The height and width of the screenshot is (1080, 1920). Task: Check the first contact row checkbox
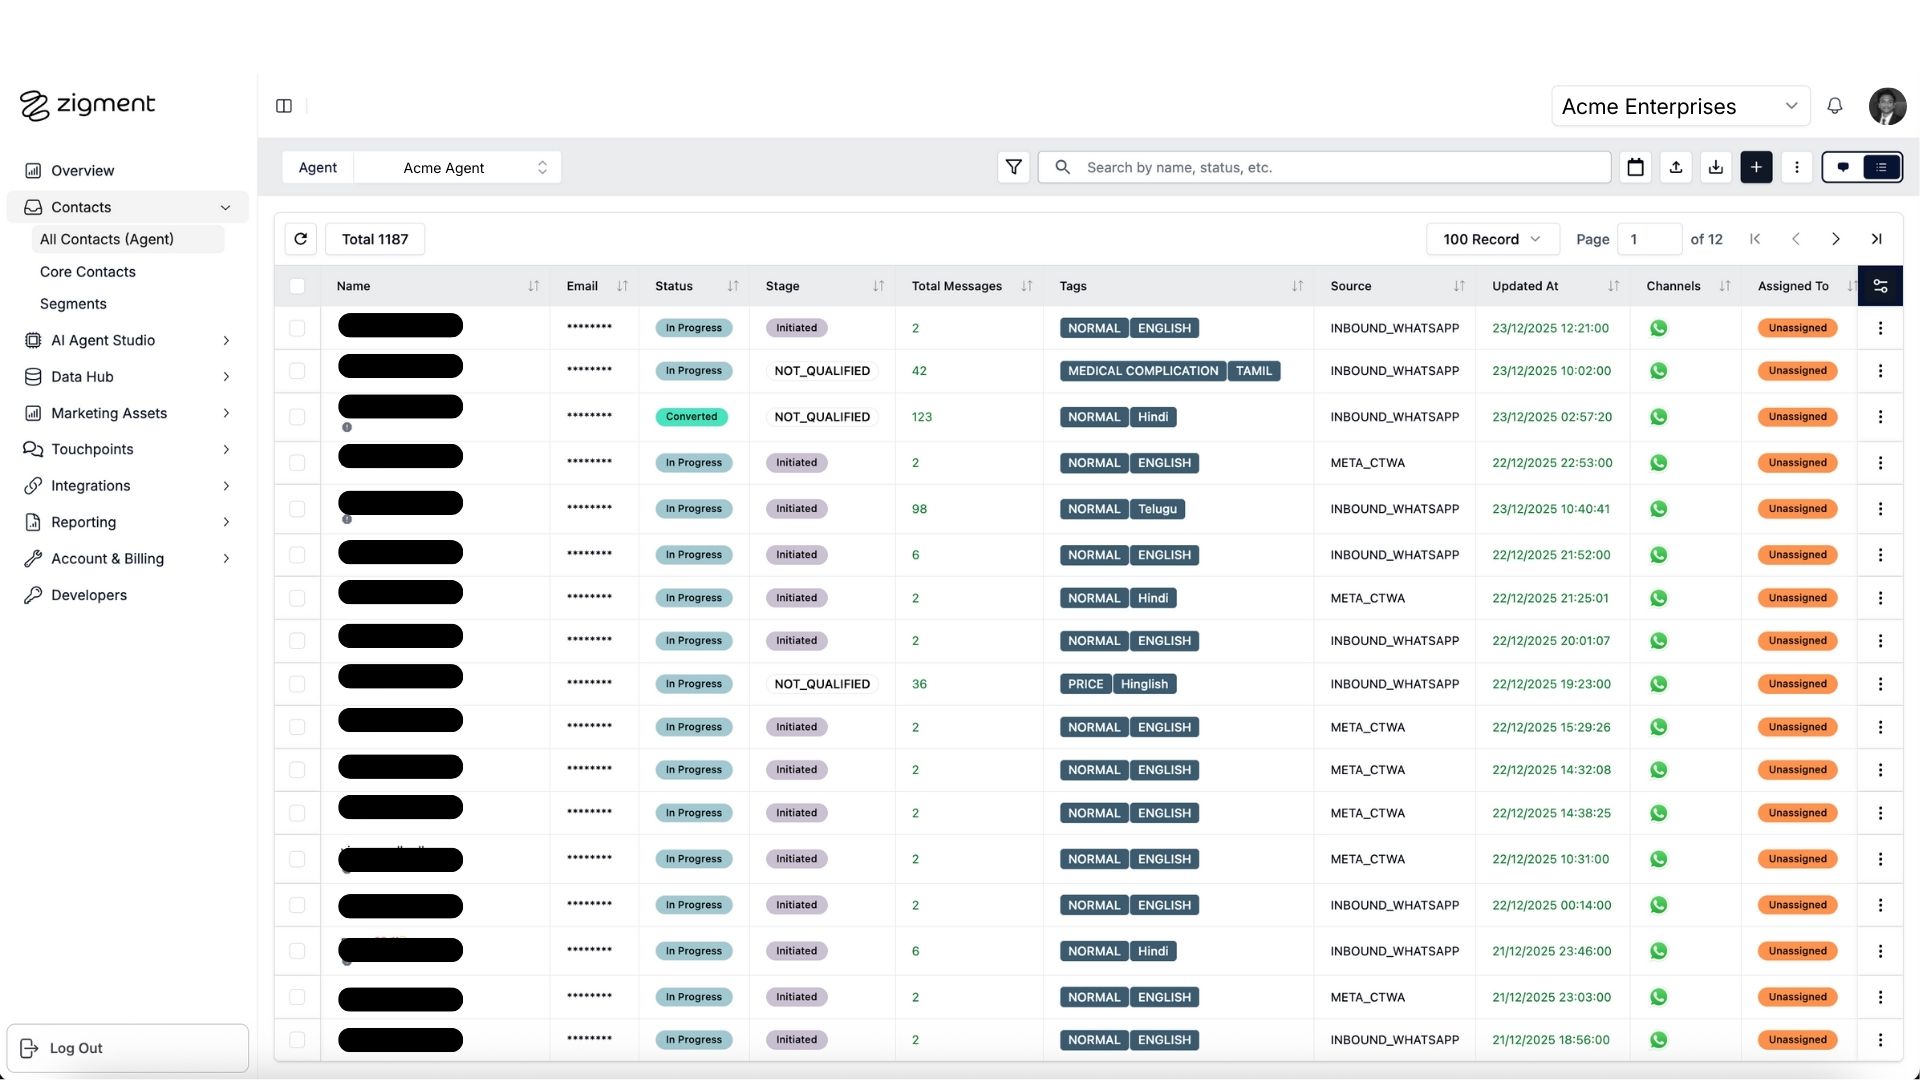297,328
